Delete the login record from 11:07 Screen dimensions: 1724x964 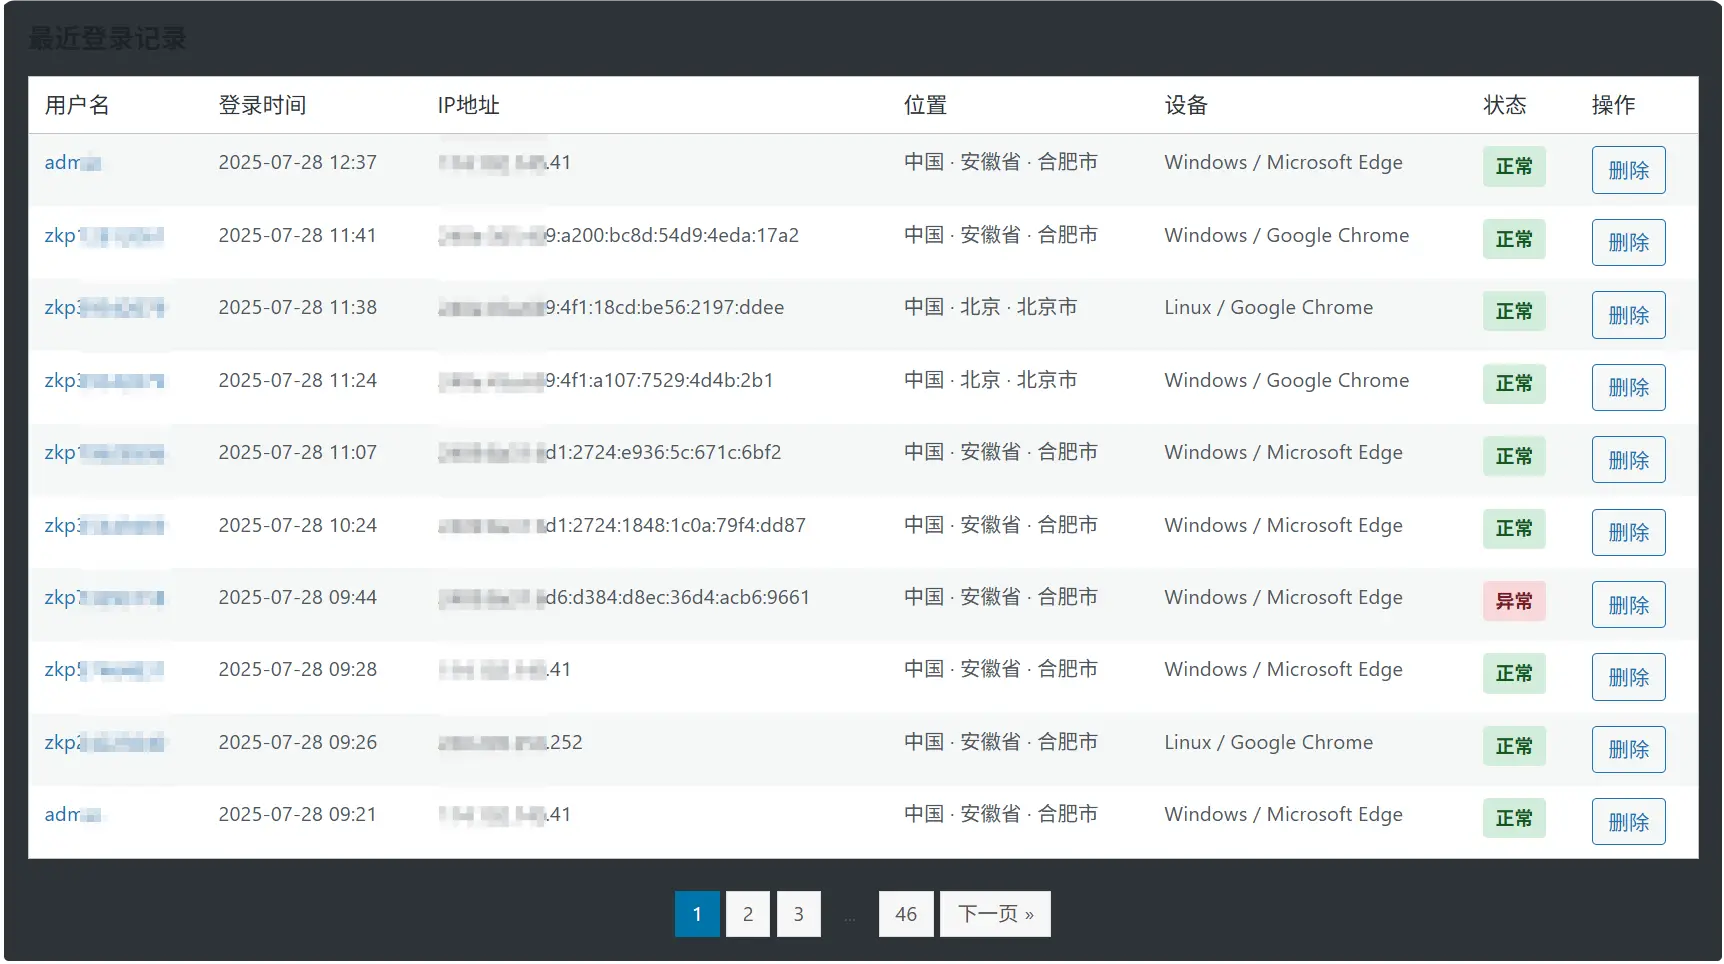click(x=1628, y=460)
